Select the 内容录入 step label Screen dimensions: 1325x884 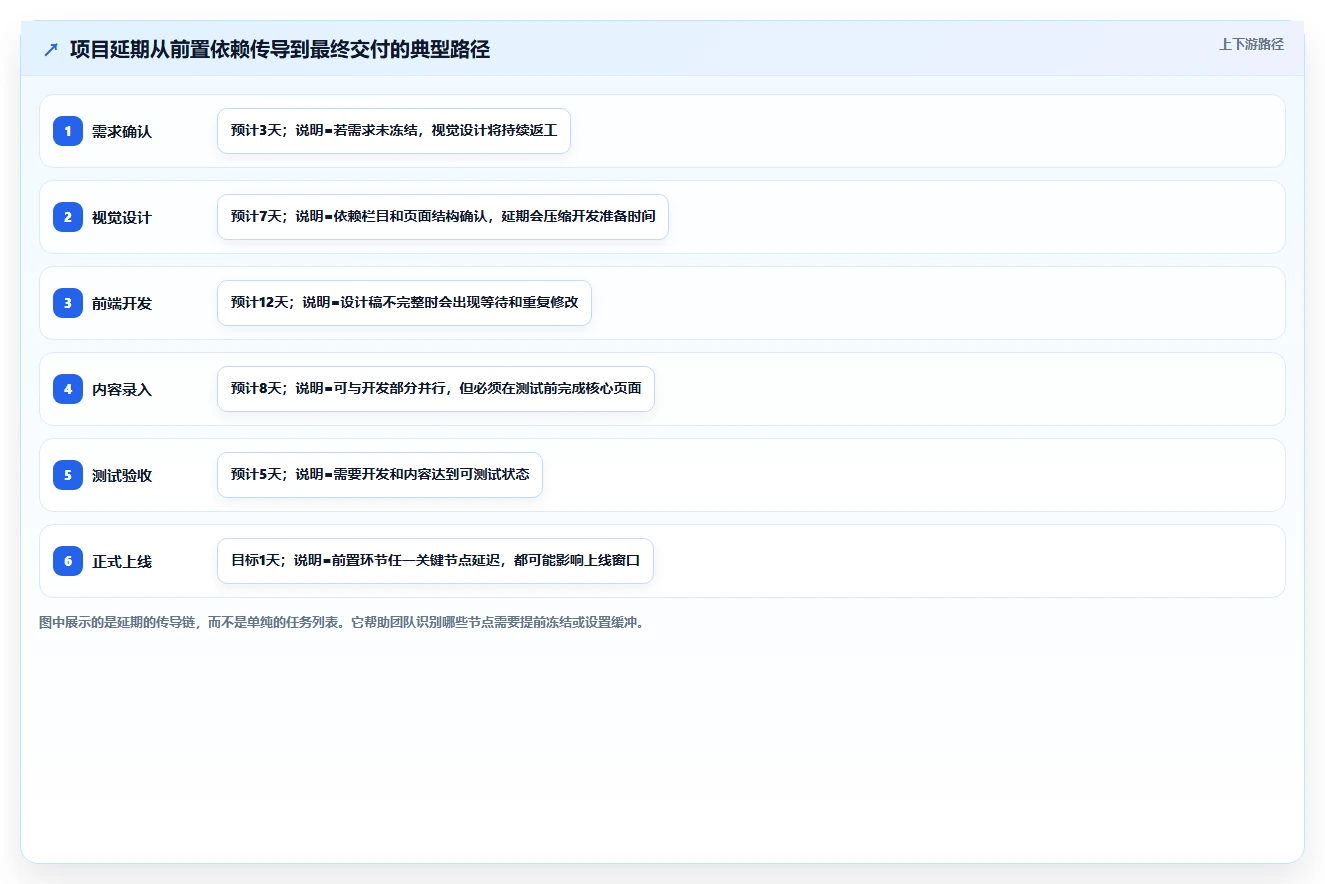tap(122, 389)
